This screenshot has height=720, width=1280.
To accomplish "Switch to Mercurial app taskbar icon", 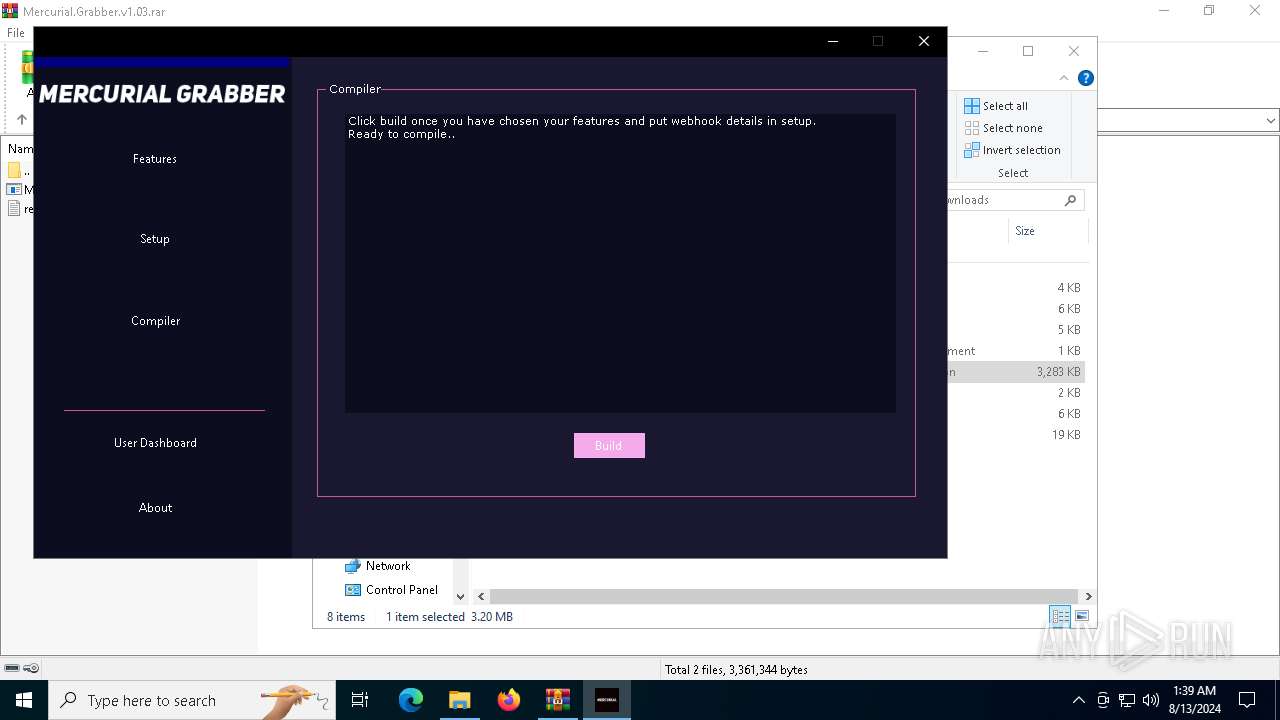I will tap(607, 700).
